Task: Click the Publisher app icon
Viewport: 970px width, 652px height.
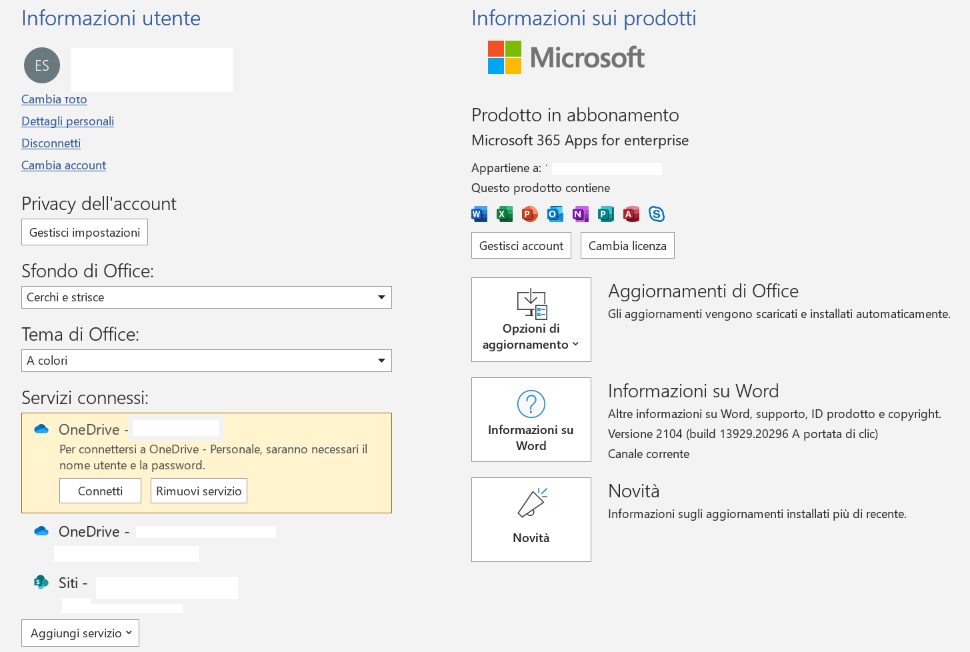Action: pyautogui.click(x=606, y=214)
